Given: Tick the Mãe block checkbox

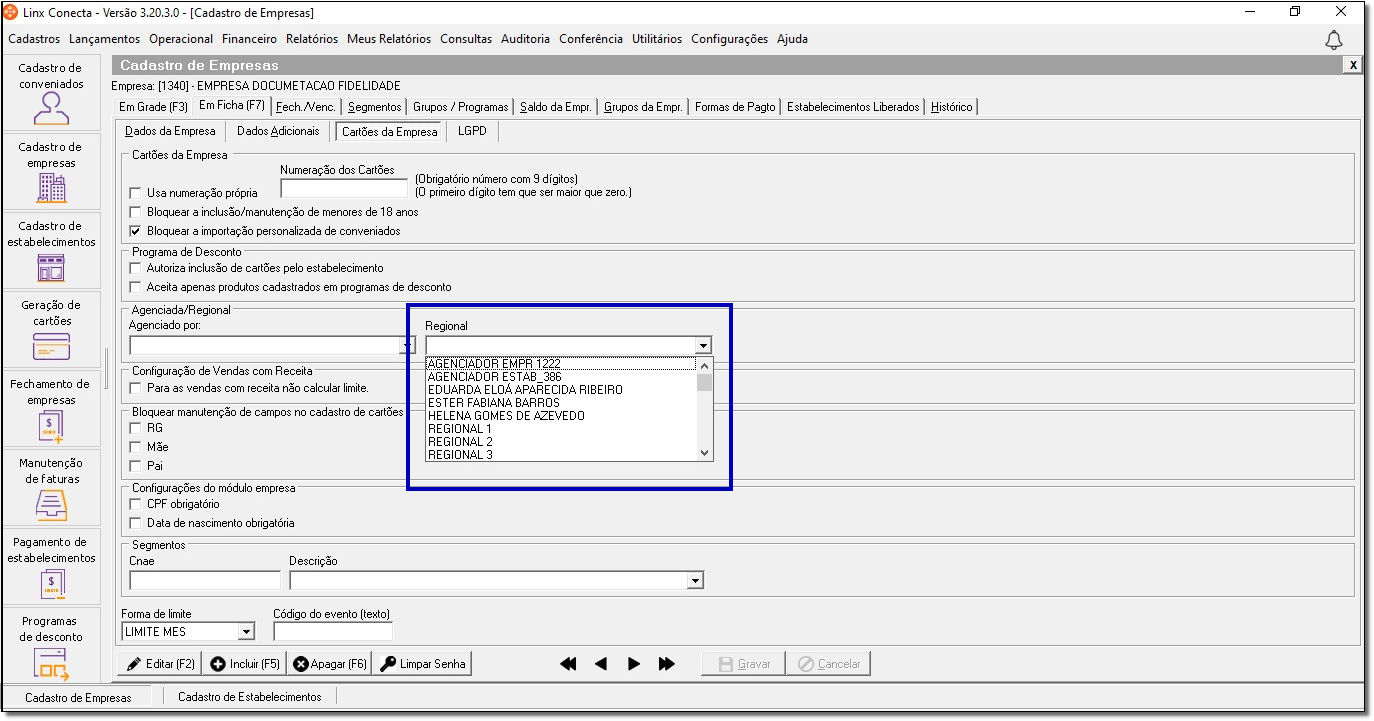Looking at the screenshot, I should [x=136, y=447].
